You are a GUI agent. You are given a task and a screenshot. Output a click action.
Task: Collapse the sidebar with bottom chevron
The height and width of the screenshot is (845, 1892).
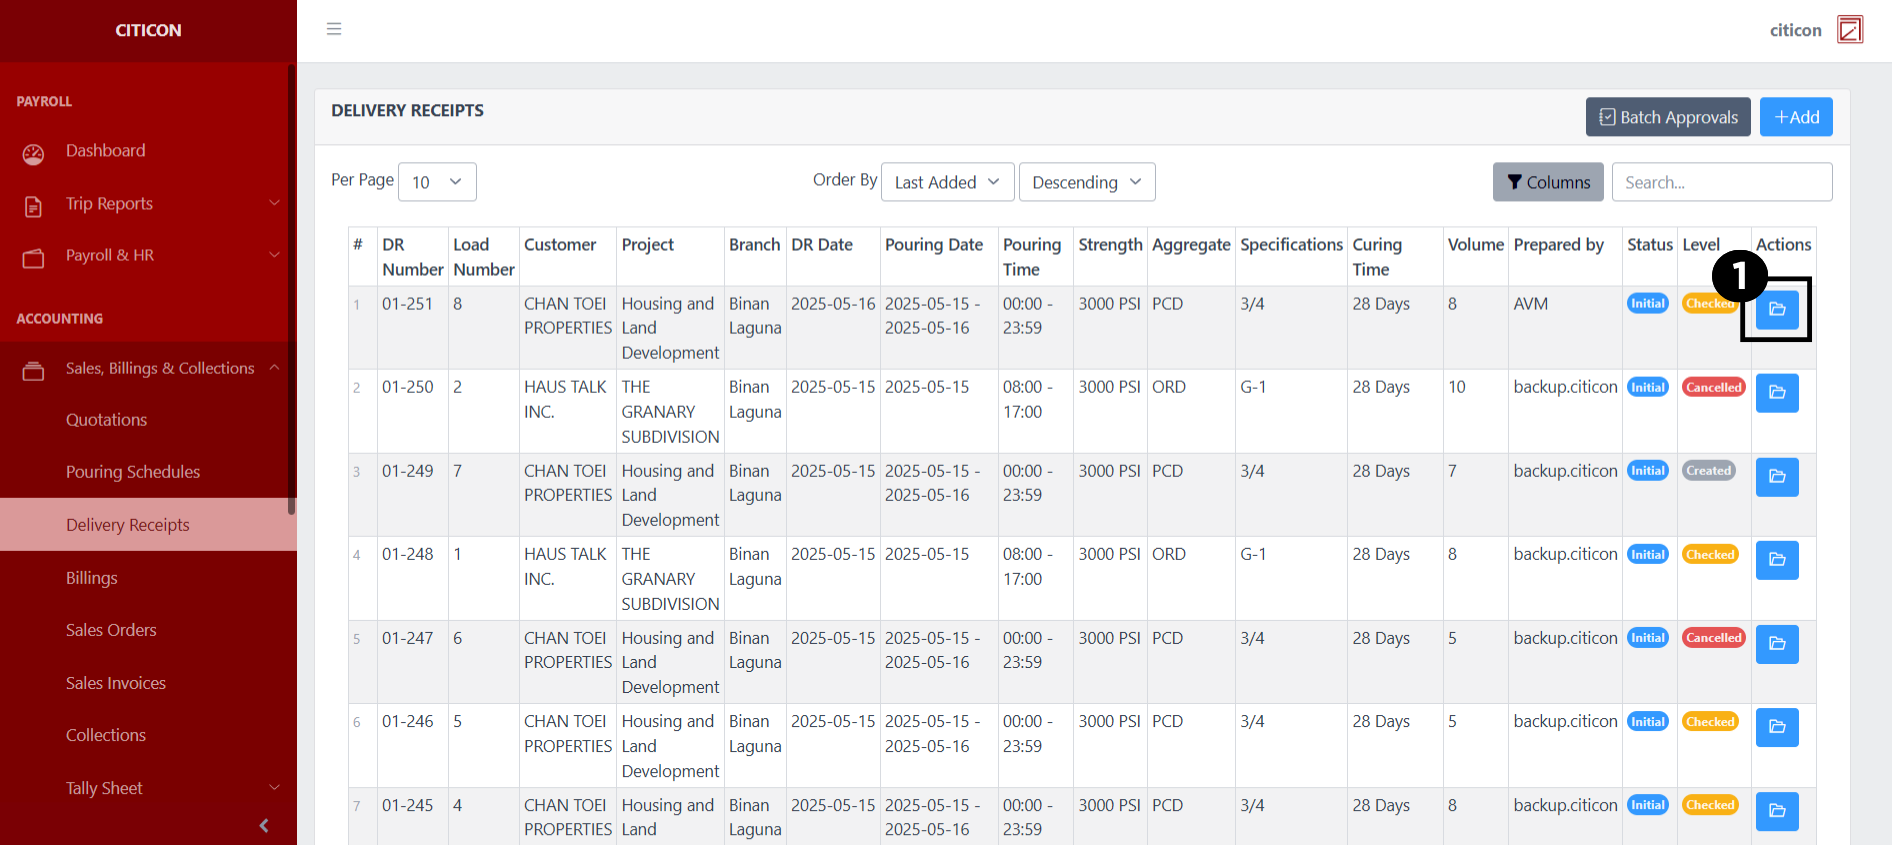pyautogui.click(x=264, y=825)
